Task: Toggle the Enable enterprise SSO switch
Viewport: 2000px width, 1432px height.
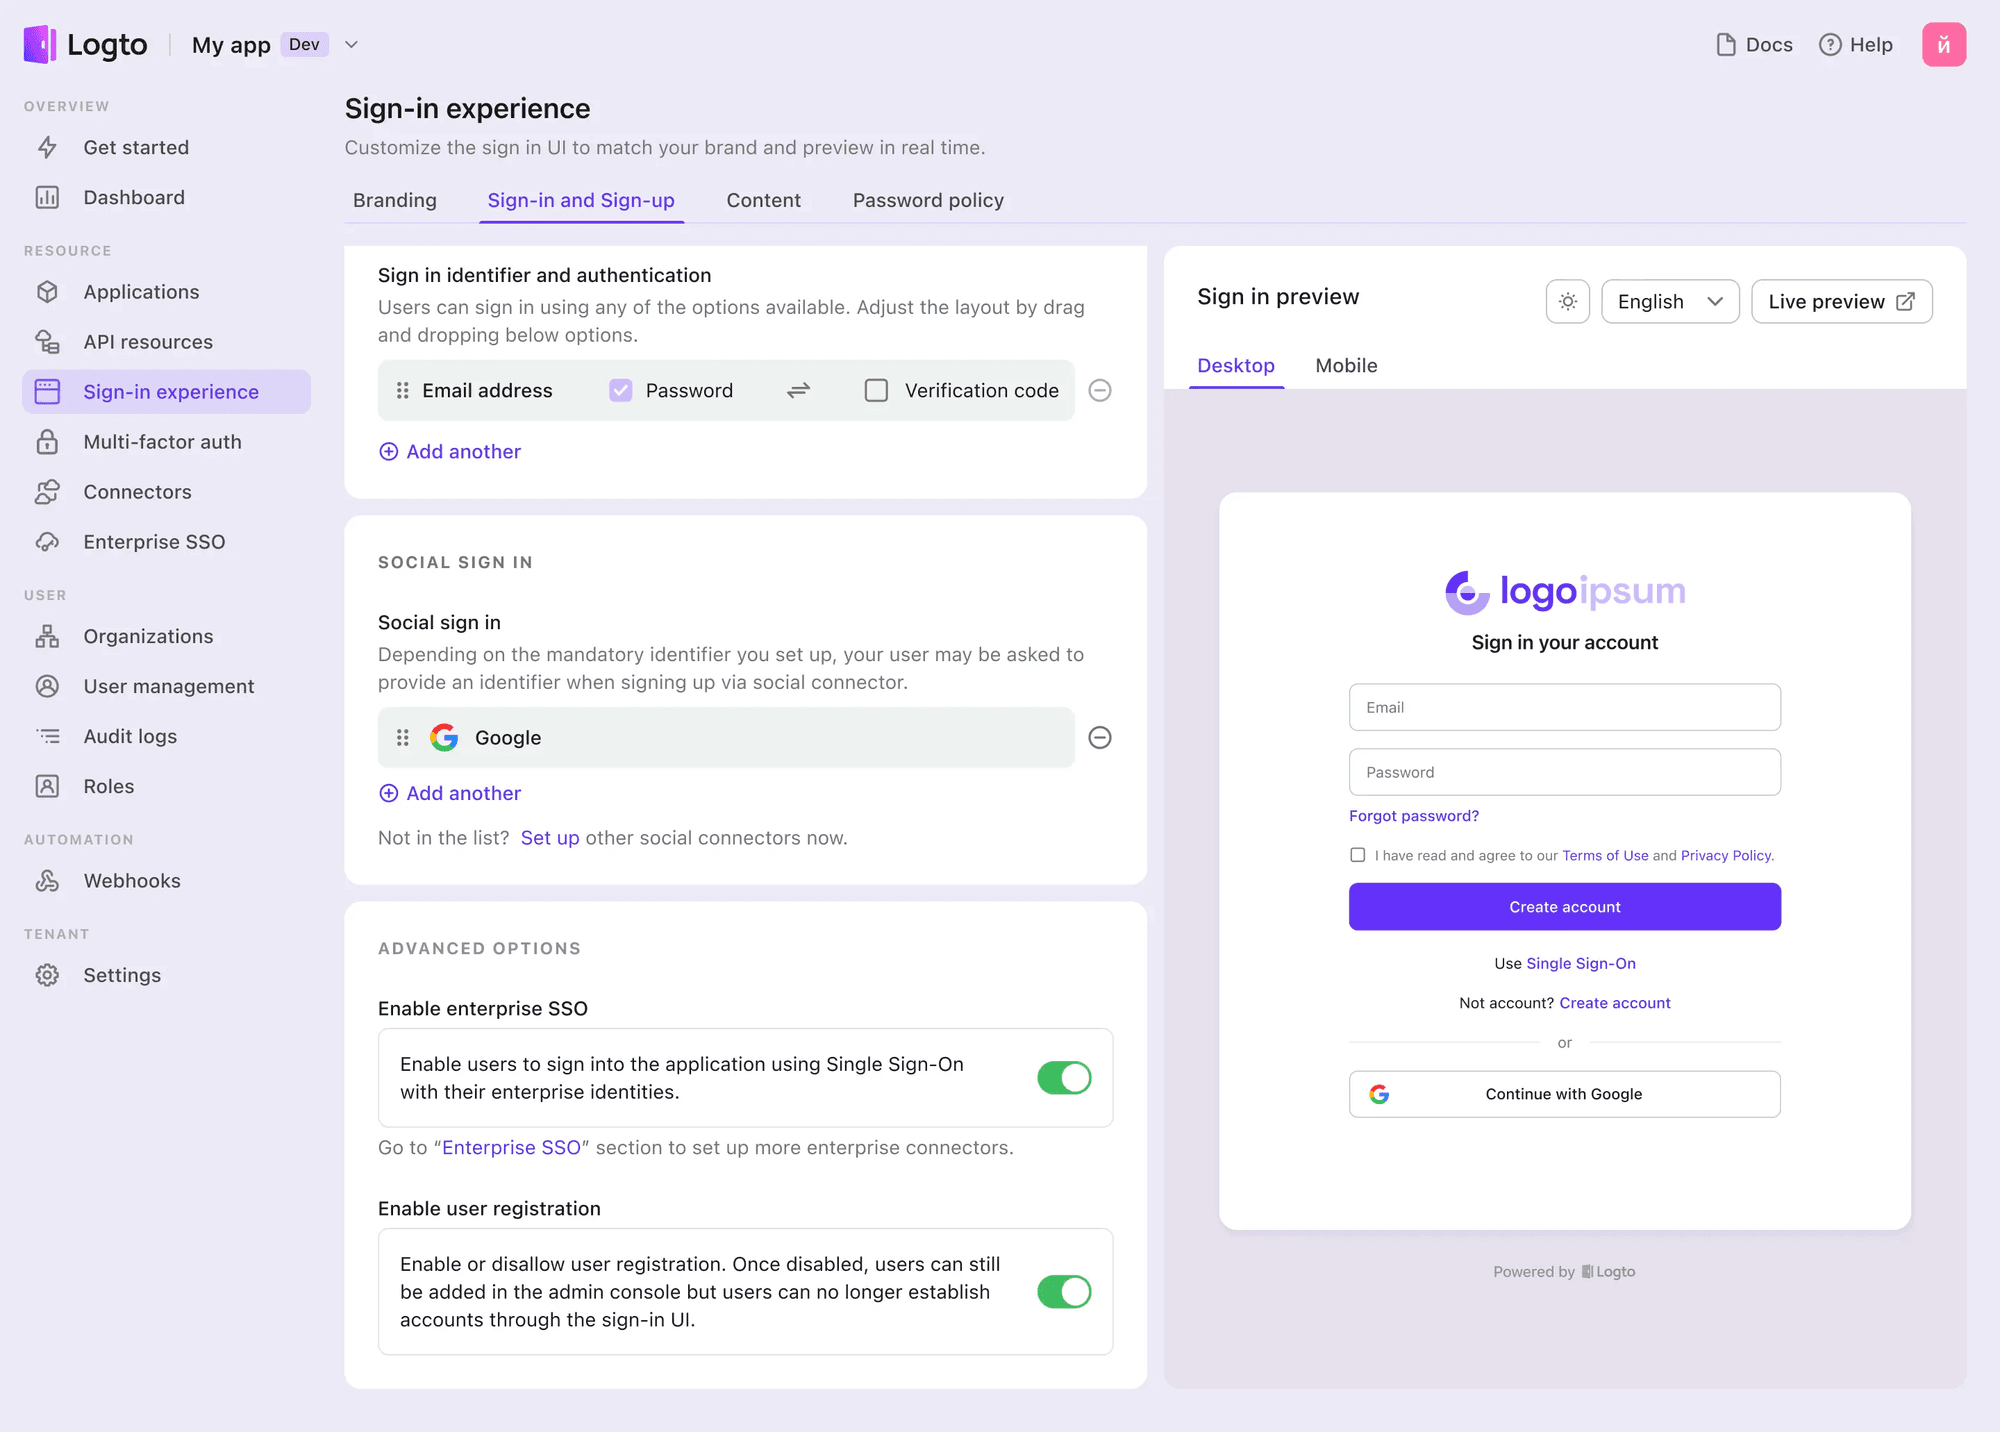Action: pos(1063,1077)
